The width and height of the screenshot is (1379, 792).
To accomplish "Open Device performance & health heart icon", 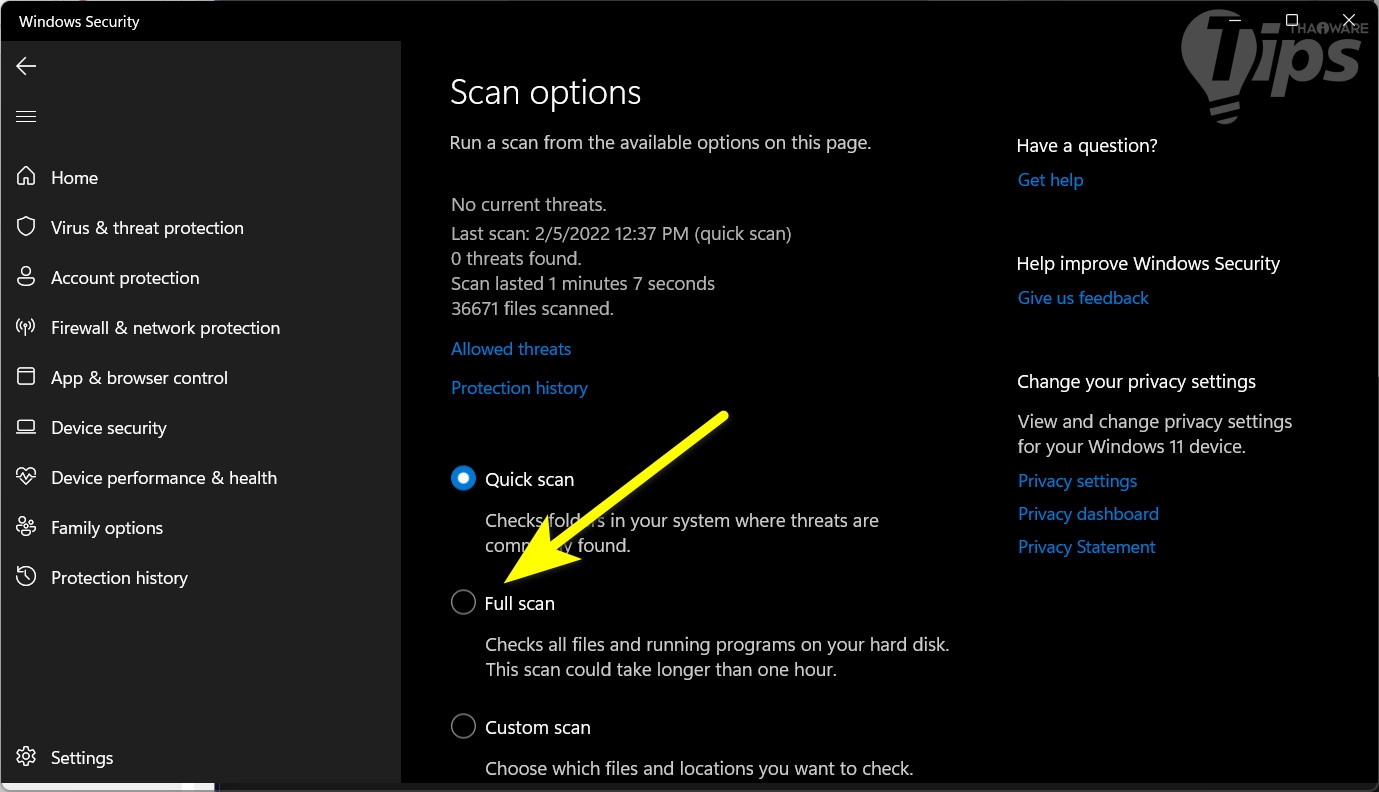I will [x=27, y=477].
